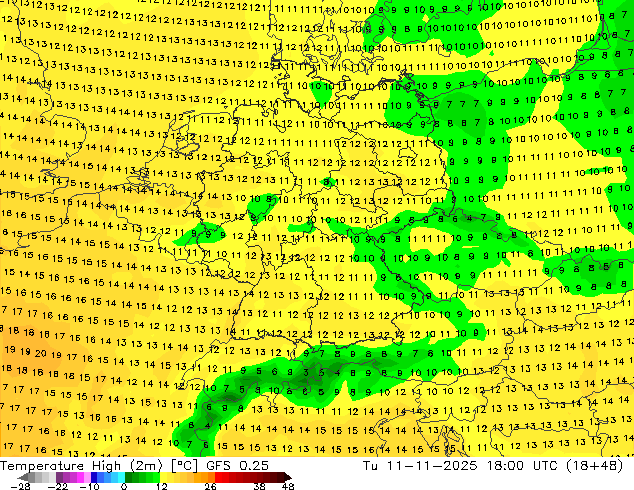Click the grey section of the color scale

pyautogui.click(x=38, y=477)
